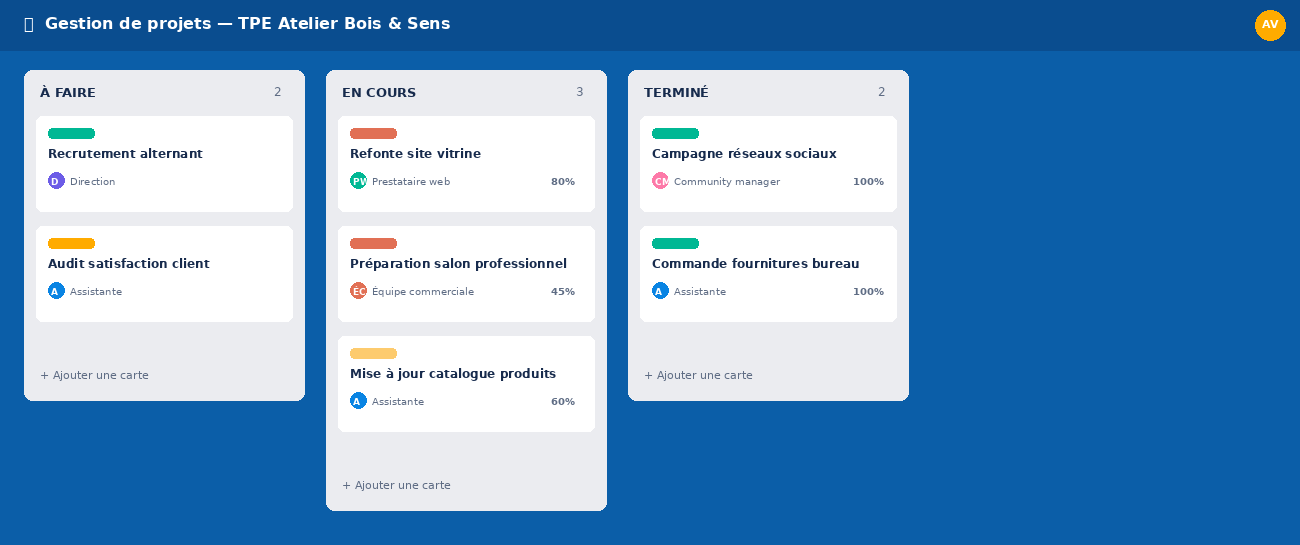This screenshot has width=1300, height=545.
Task: Open the Refonte site vitrine card
Action: (466, 164)
